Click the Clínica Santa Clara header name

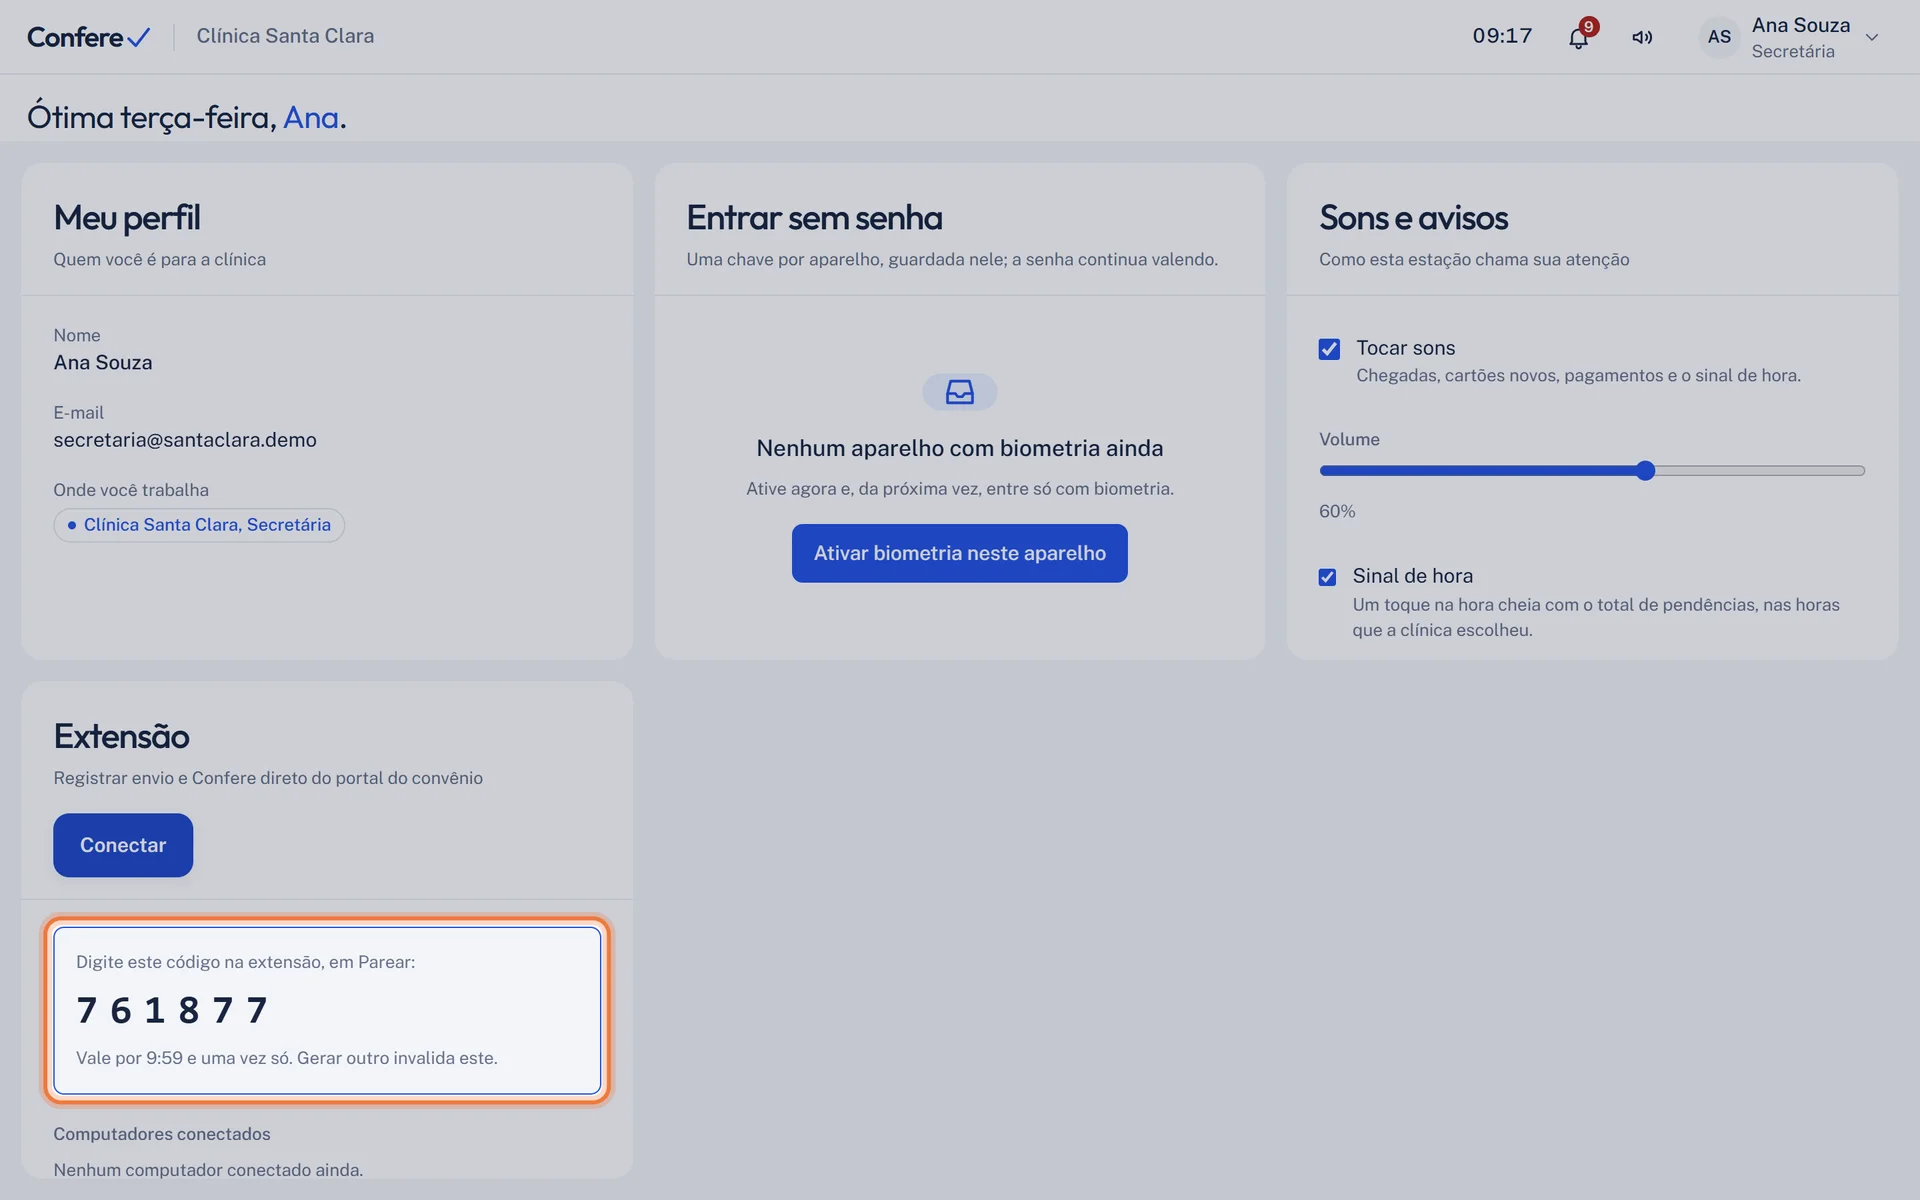pos(285,36)
